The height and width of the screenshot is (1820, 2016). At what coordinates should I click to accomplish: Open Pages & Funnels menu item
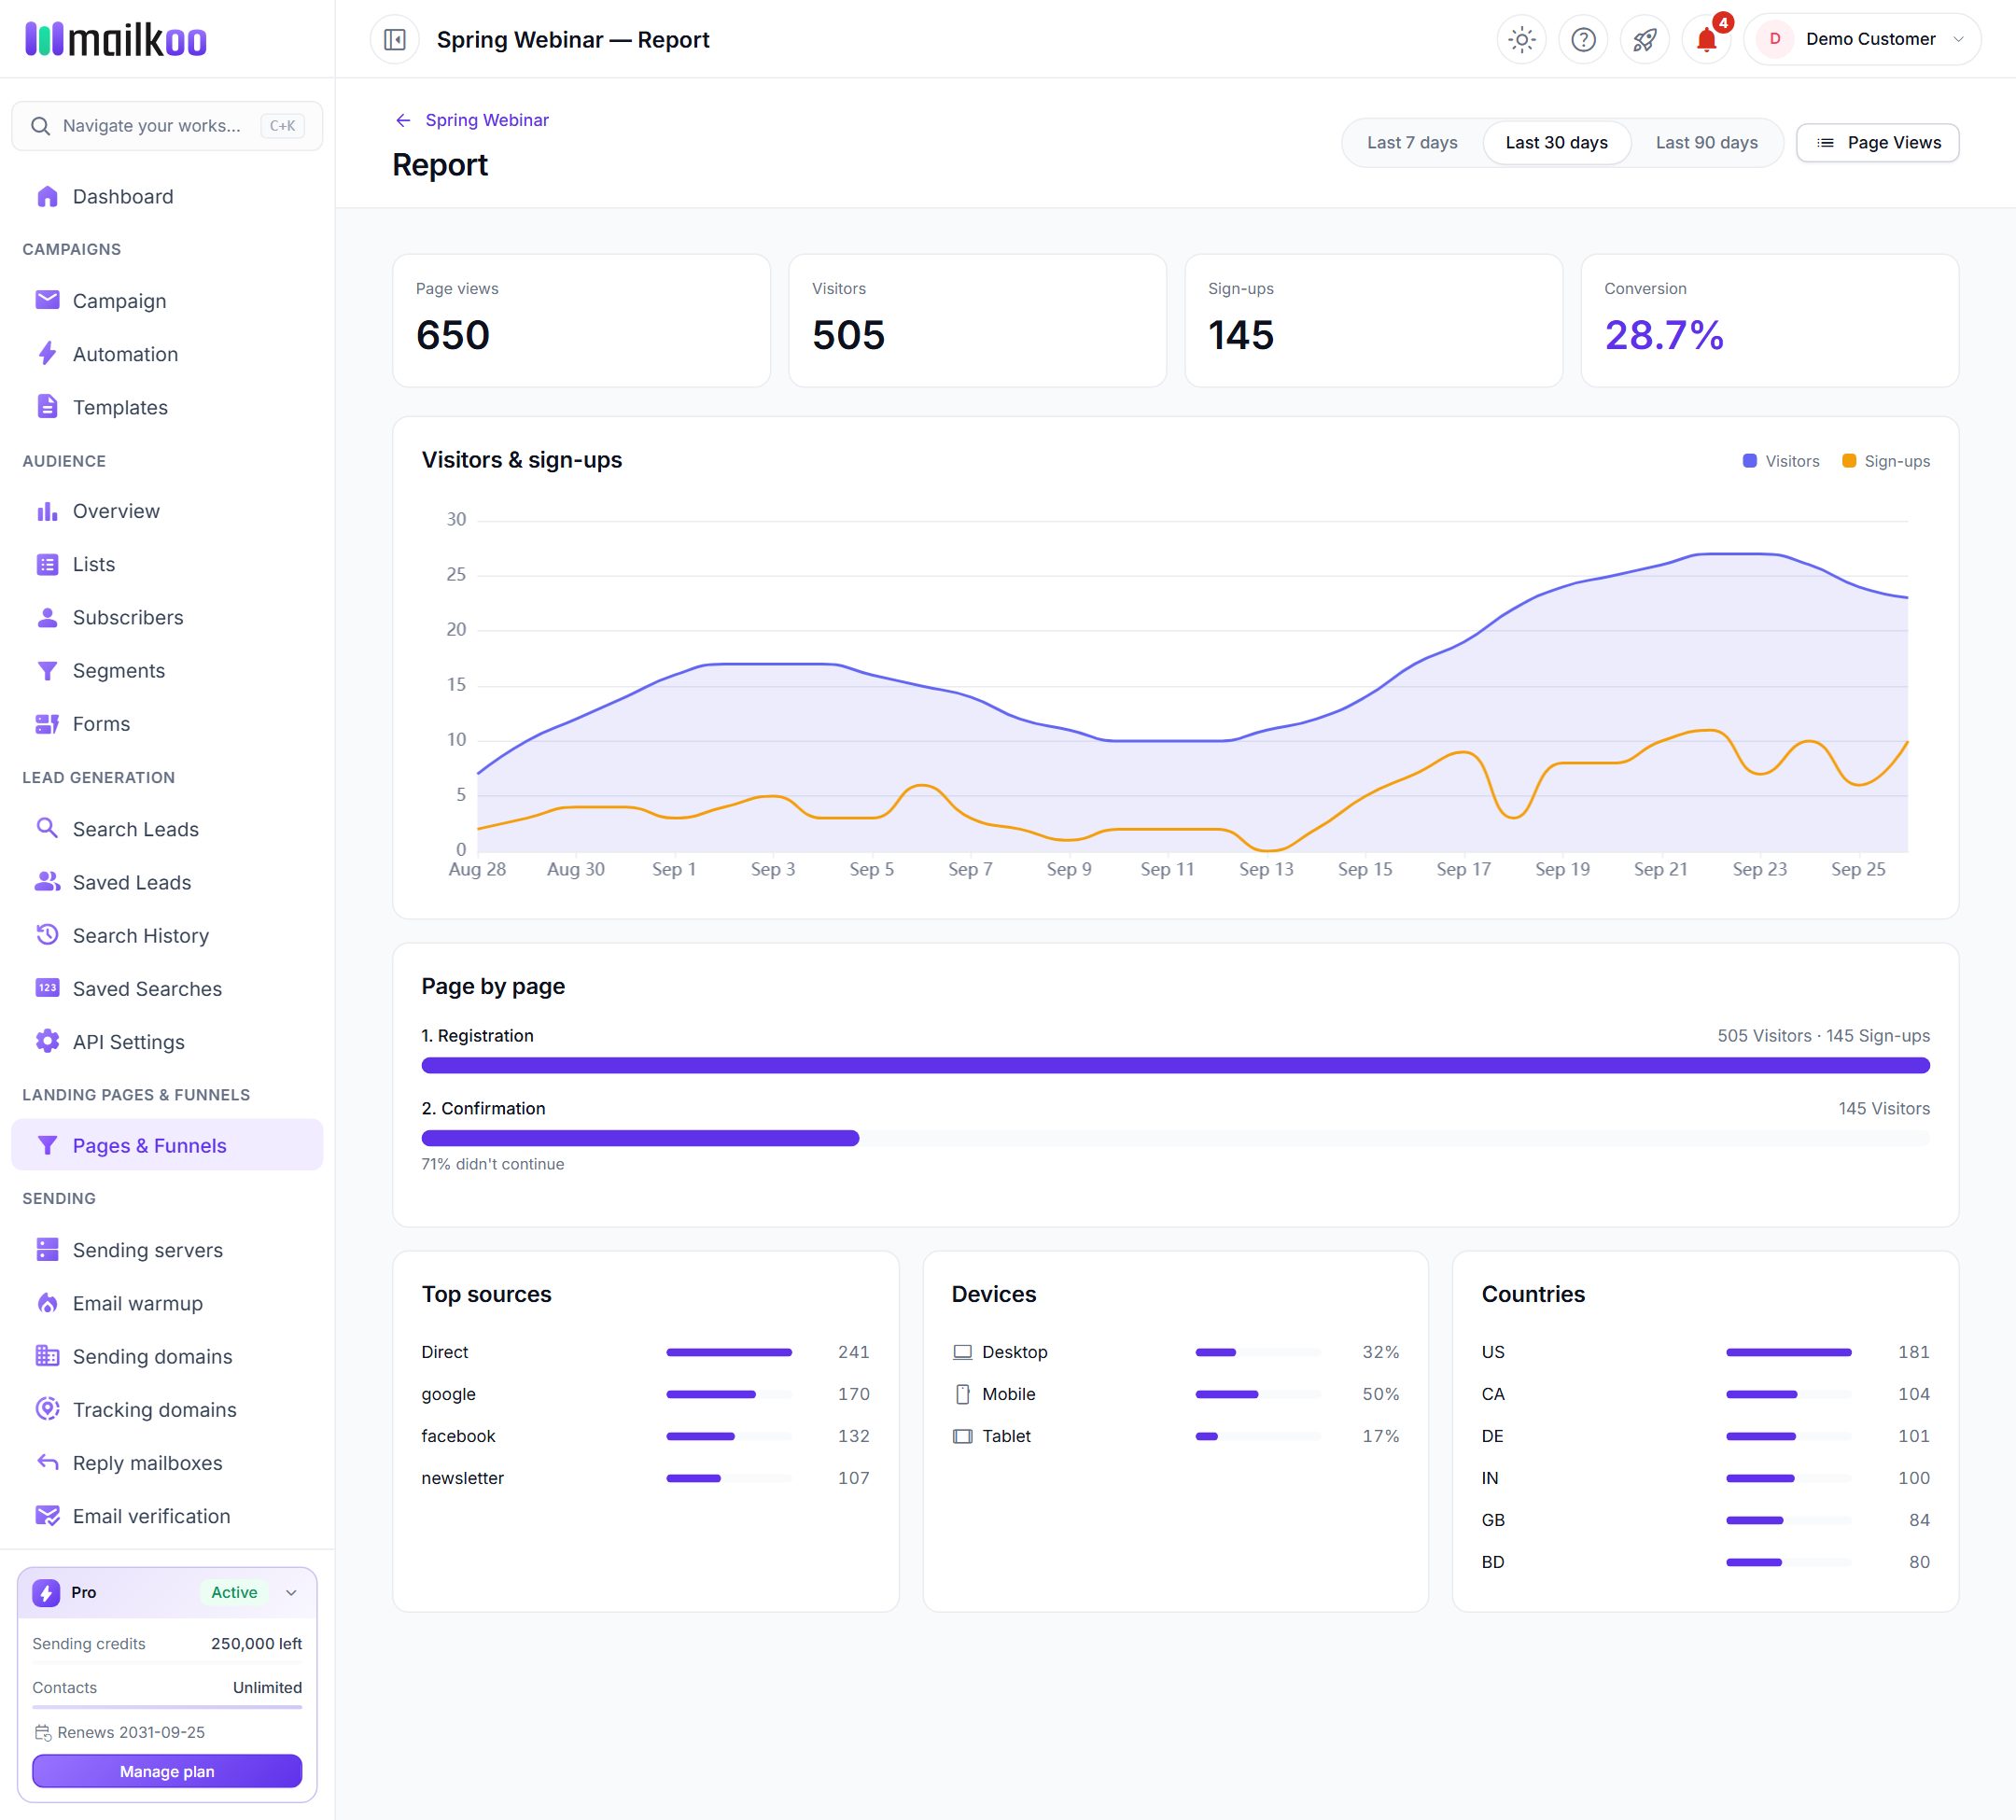click(x=167, y=1145)
